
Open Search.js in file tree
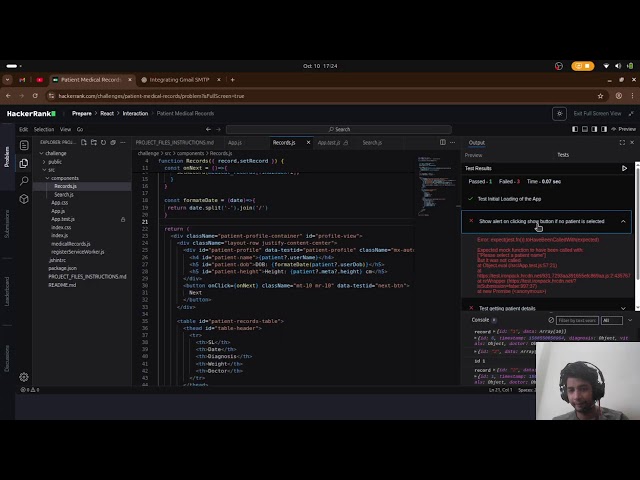pos(64,194)
